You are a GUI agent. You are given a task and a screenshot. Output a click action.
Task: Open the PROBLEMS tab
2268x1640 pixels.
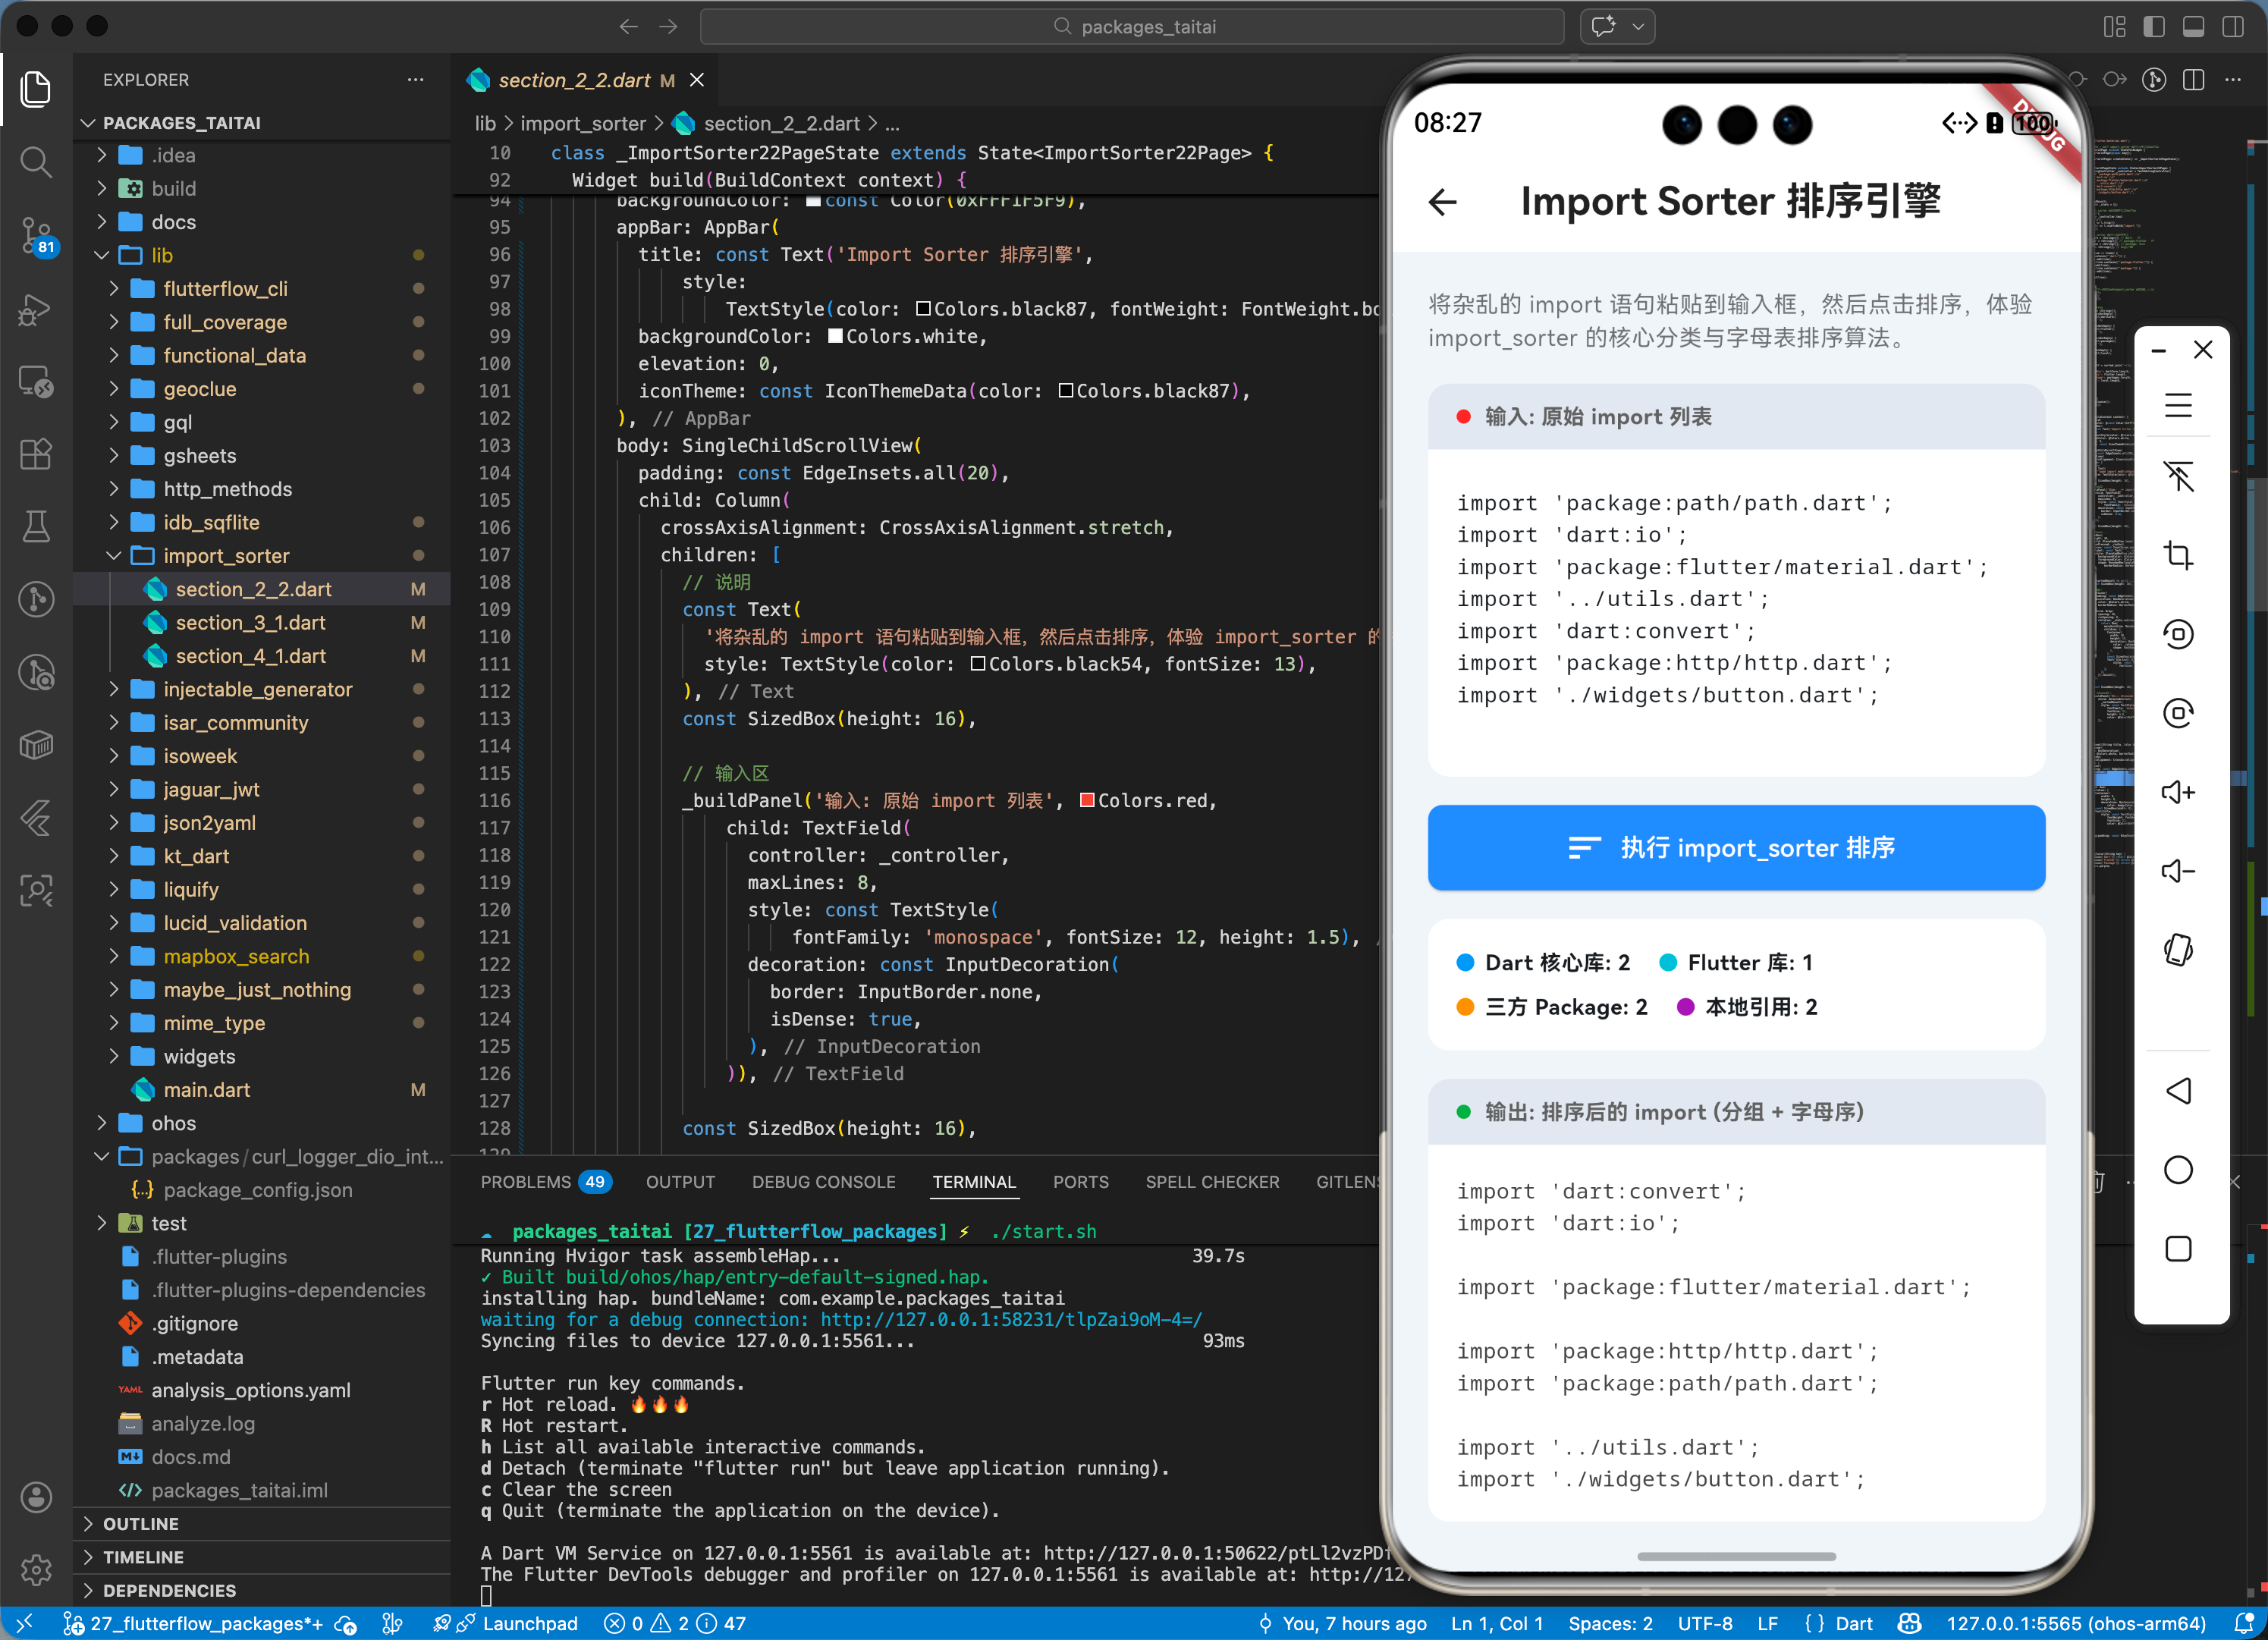click(525, 1182)
